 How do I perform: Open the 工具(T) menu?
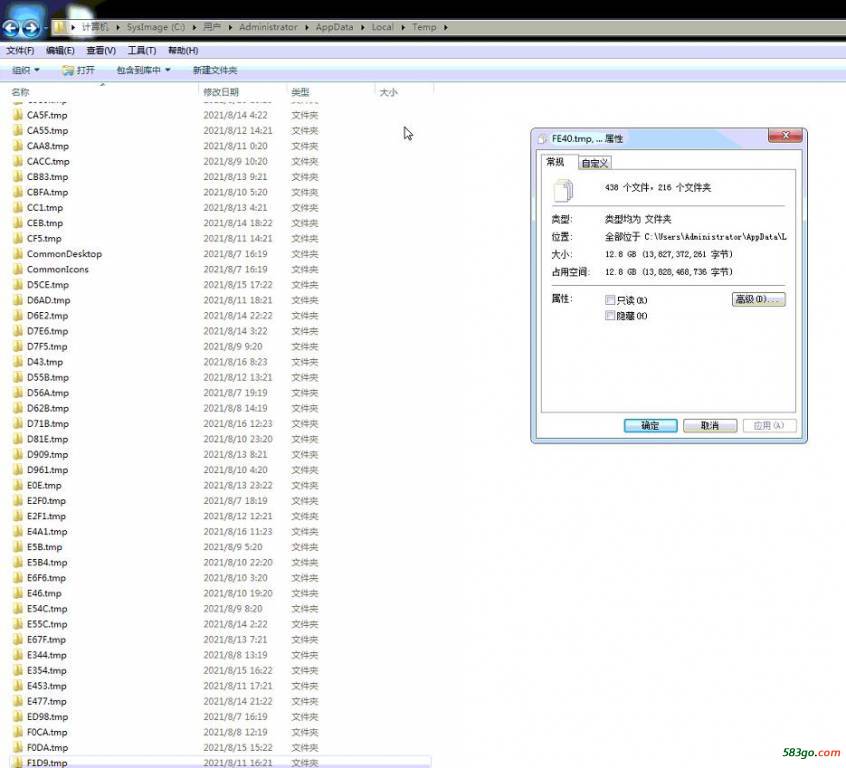click(x=141, y=50)
